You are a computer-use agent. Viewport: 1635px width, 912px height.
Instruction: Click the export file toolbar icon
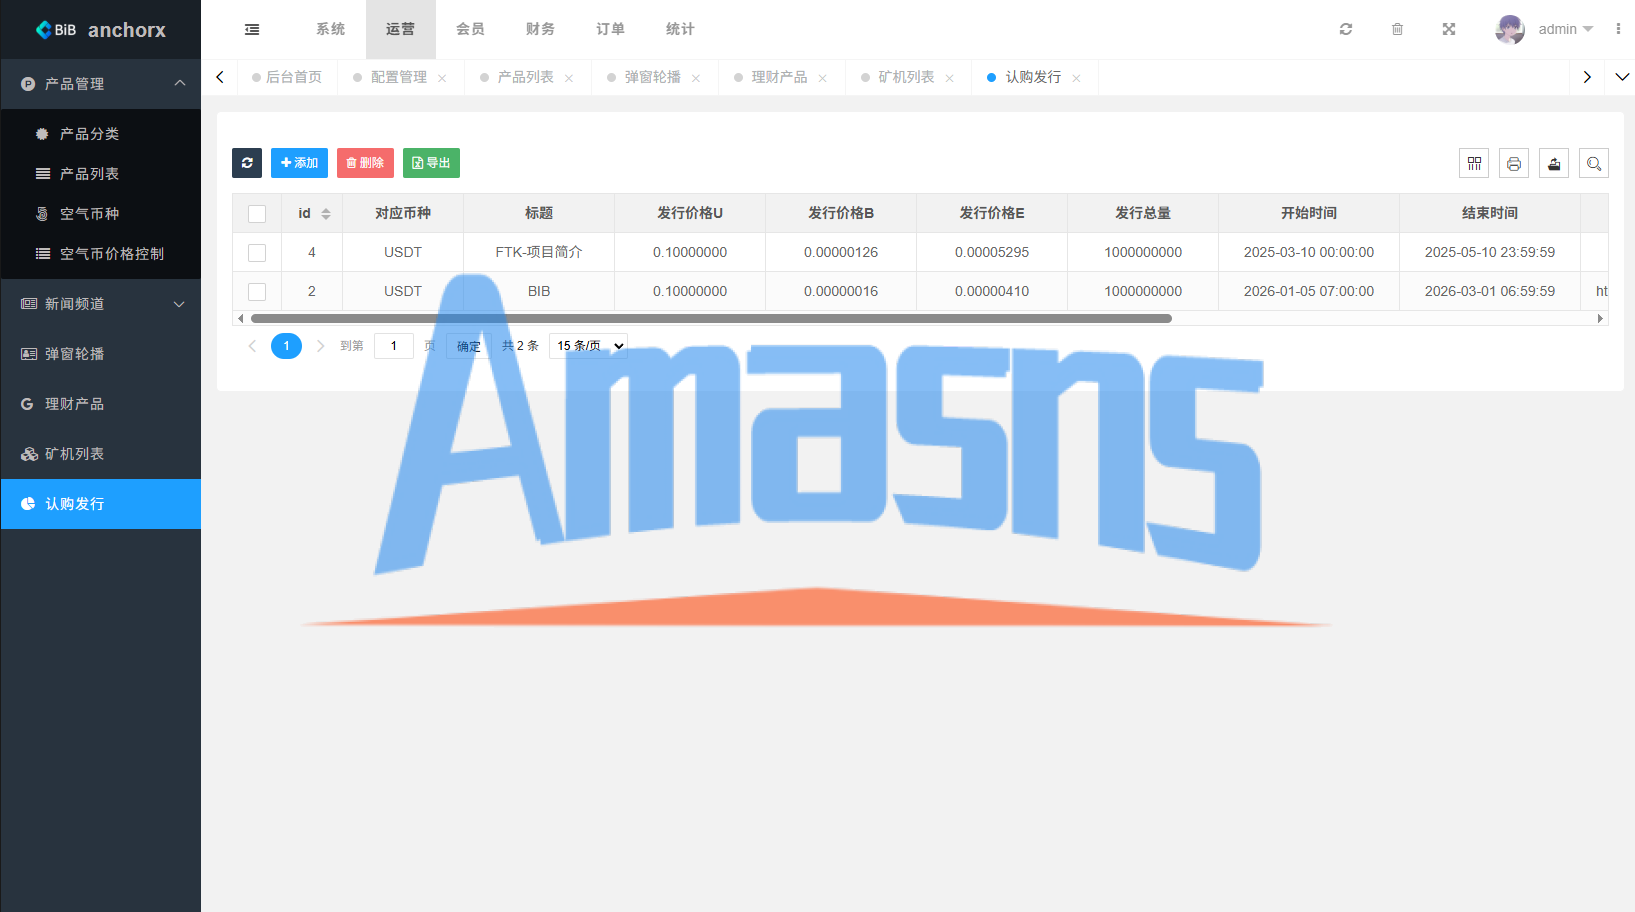click(1554, 163)
